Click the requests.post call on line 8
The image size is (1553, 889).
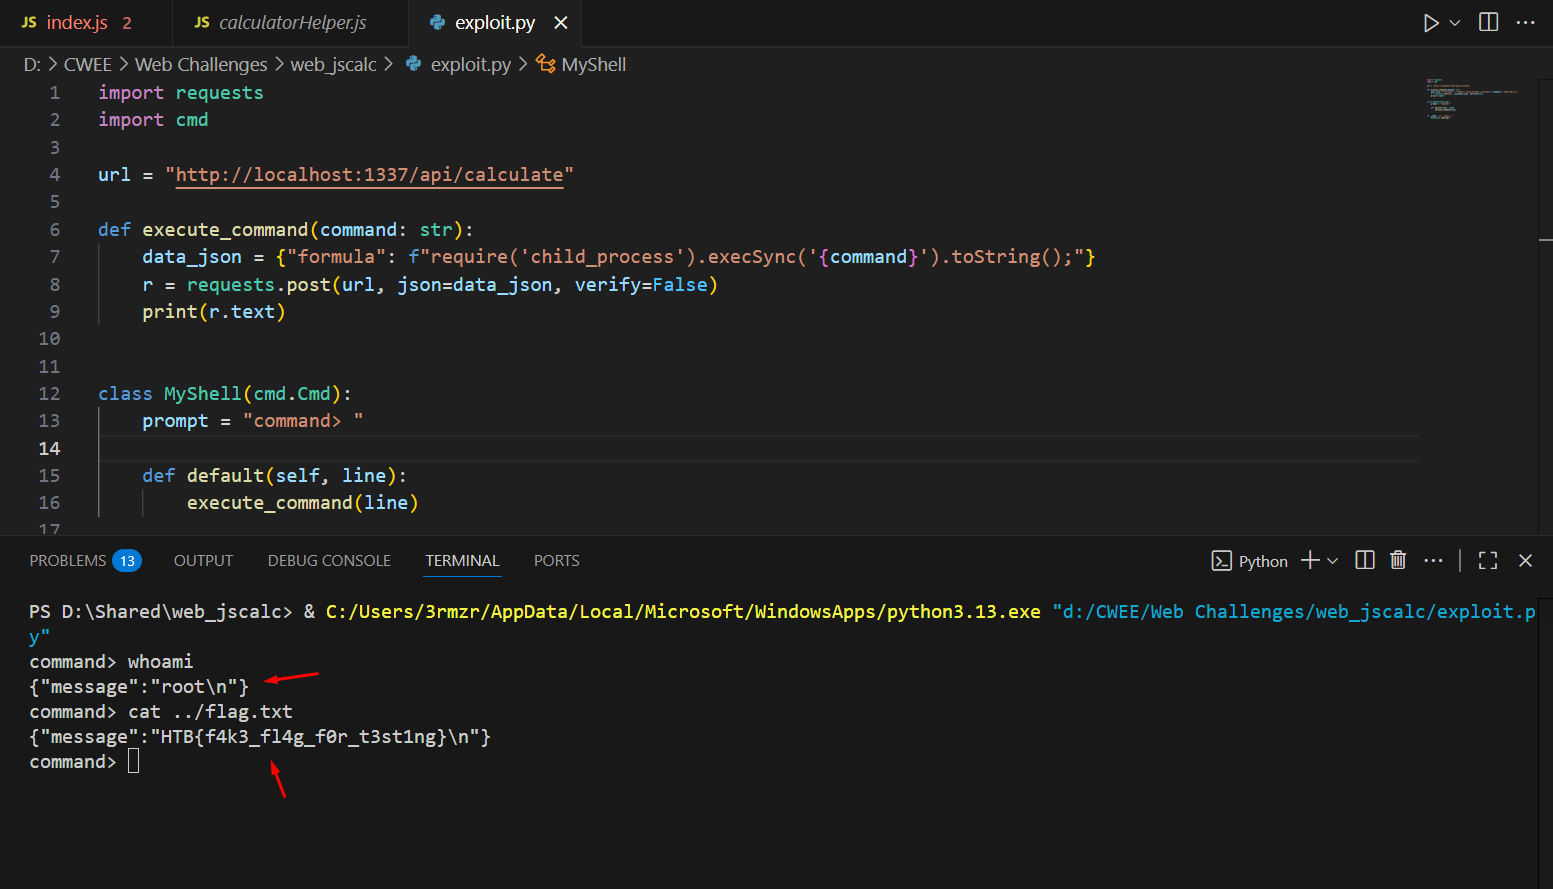[x=452, y=285]
